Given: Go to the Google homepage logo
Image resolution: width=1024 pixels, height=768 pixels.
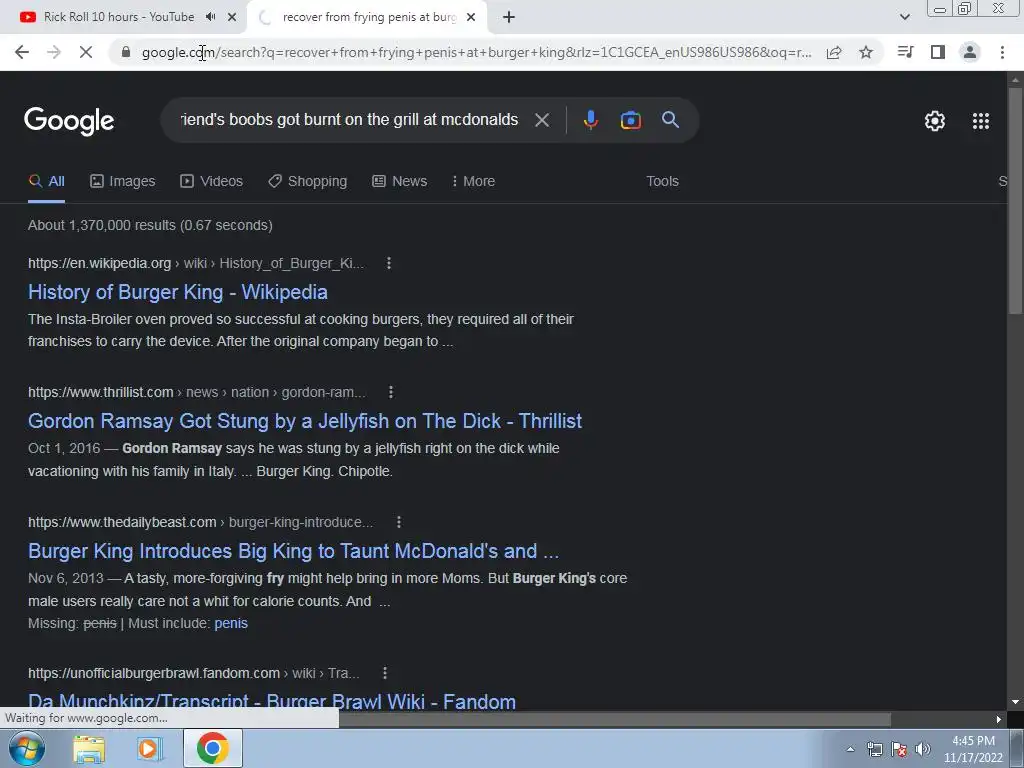Looking at the screenshot, I should pyautogui.click(x=69, y=121).
